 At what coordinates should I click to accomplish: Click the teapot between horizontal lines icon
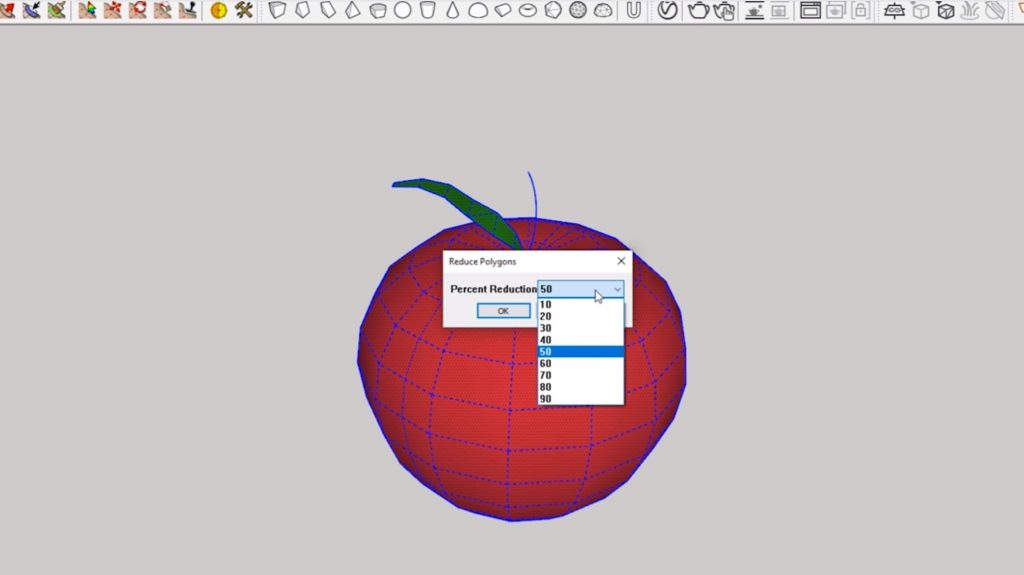tap(754, 10)
